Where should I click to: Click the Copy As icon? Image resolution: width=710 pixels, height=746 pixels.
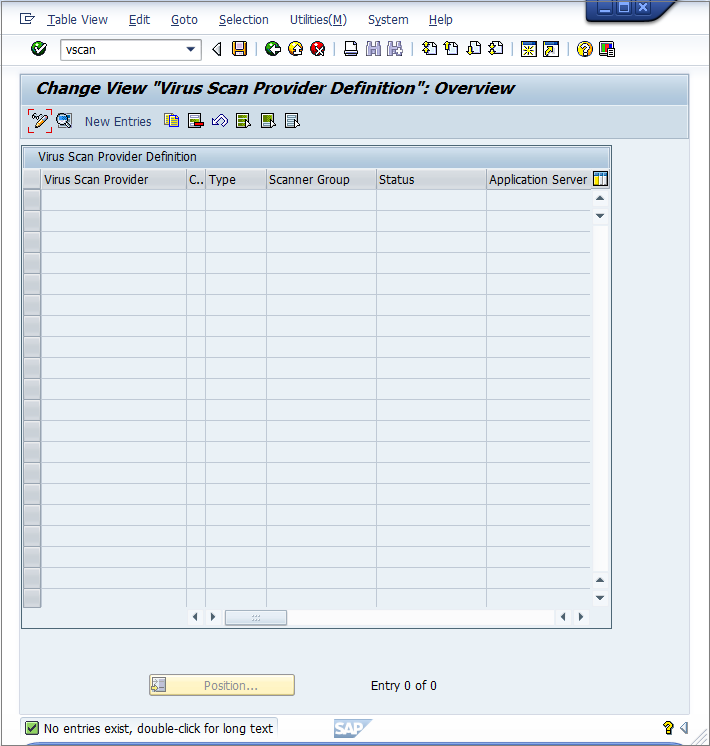click(x=172, y=121)
